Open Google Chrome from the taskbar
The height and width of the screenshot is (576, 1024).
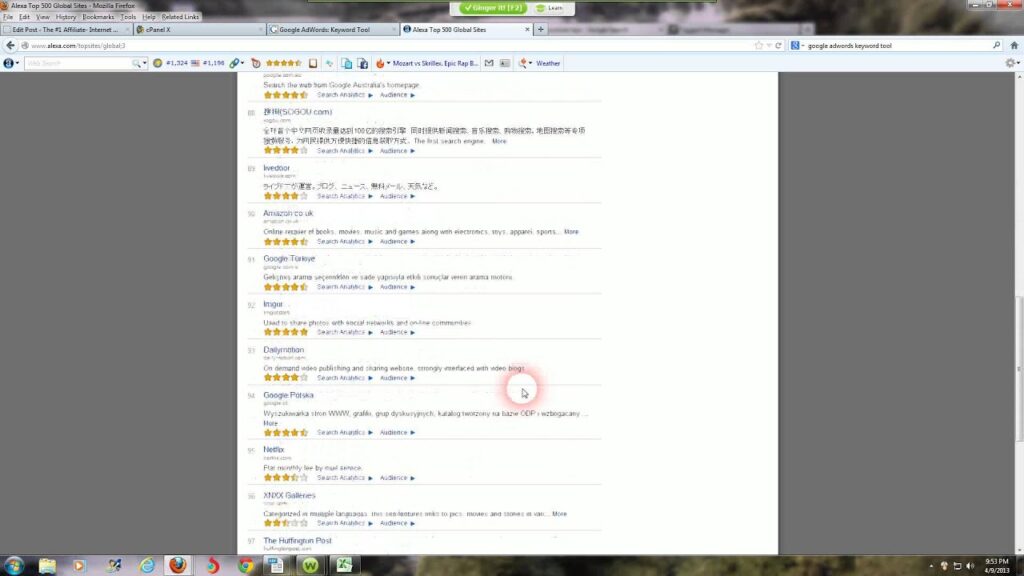pyautogui.click(x=246, y=566)
